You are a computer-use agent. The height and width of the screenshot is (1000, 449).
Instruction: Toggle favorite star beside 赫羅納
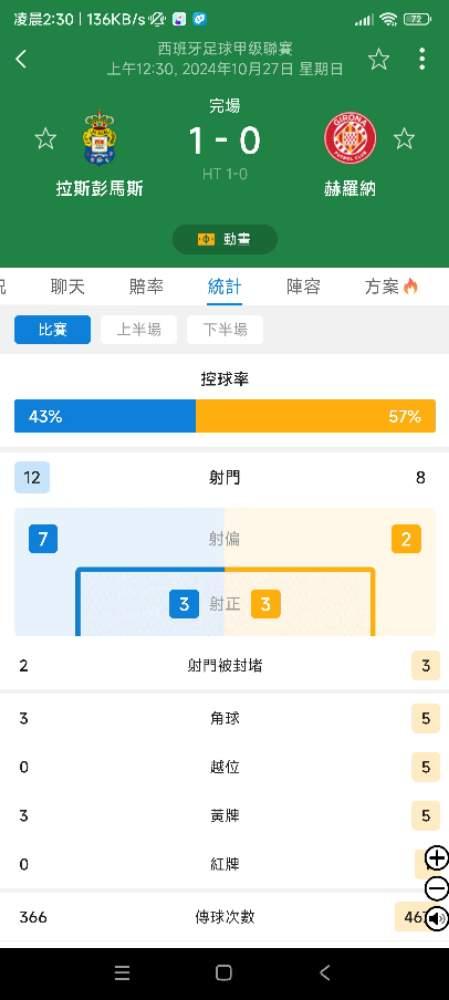click(x=404, y=138)
